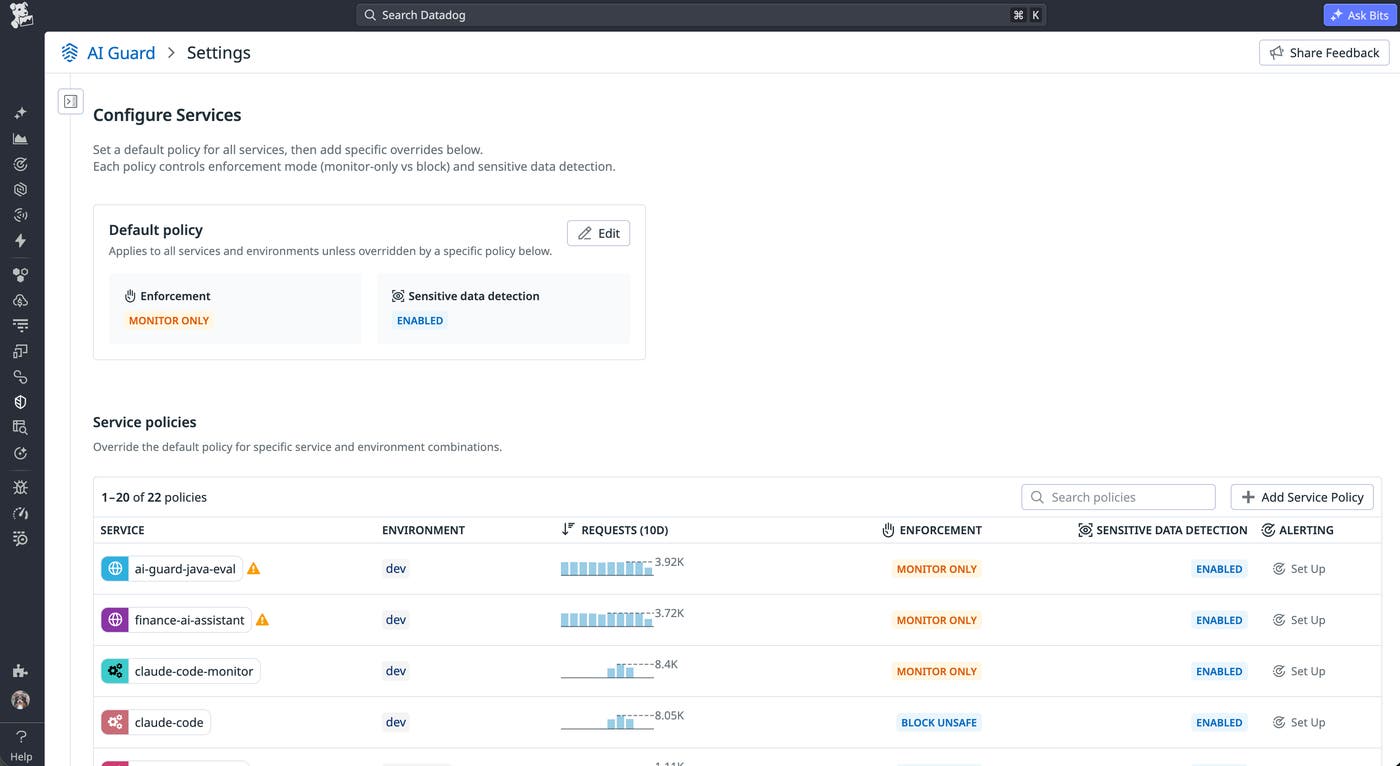Screen dimensions: 1400x766
Task: Click MONITOR ONLY badge for ai-guard-java-eval
Action: point(937,569)
